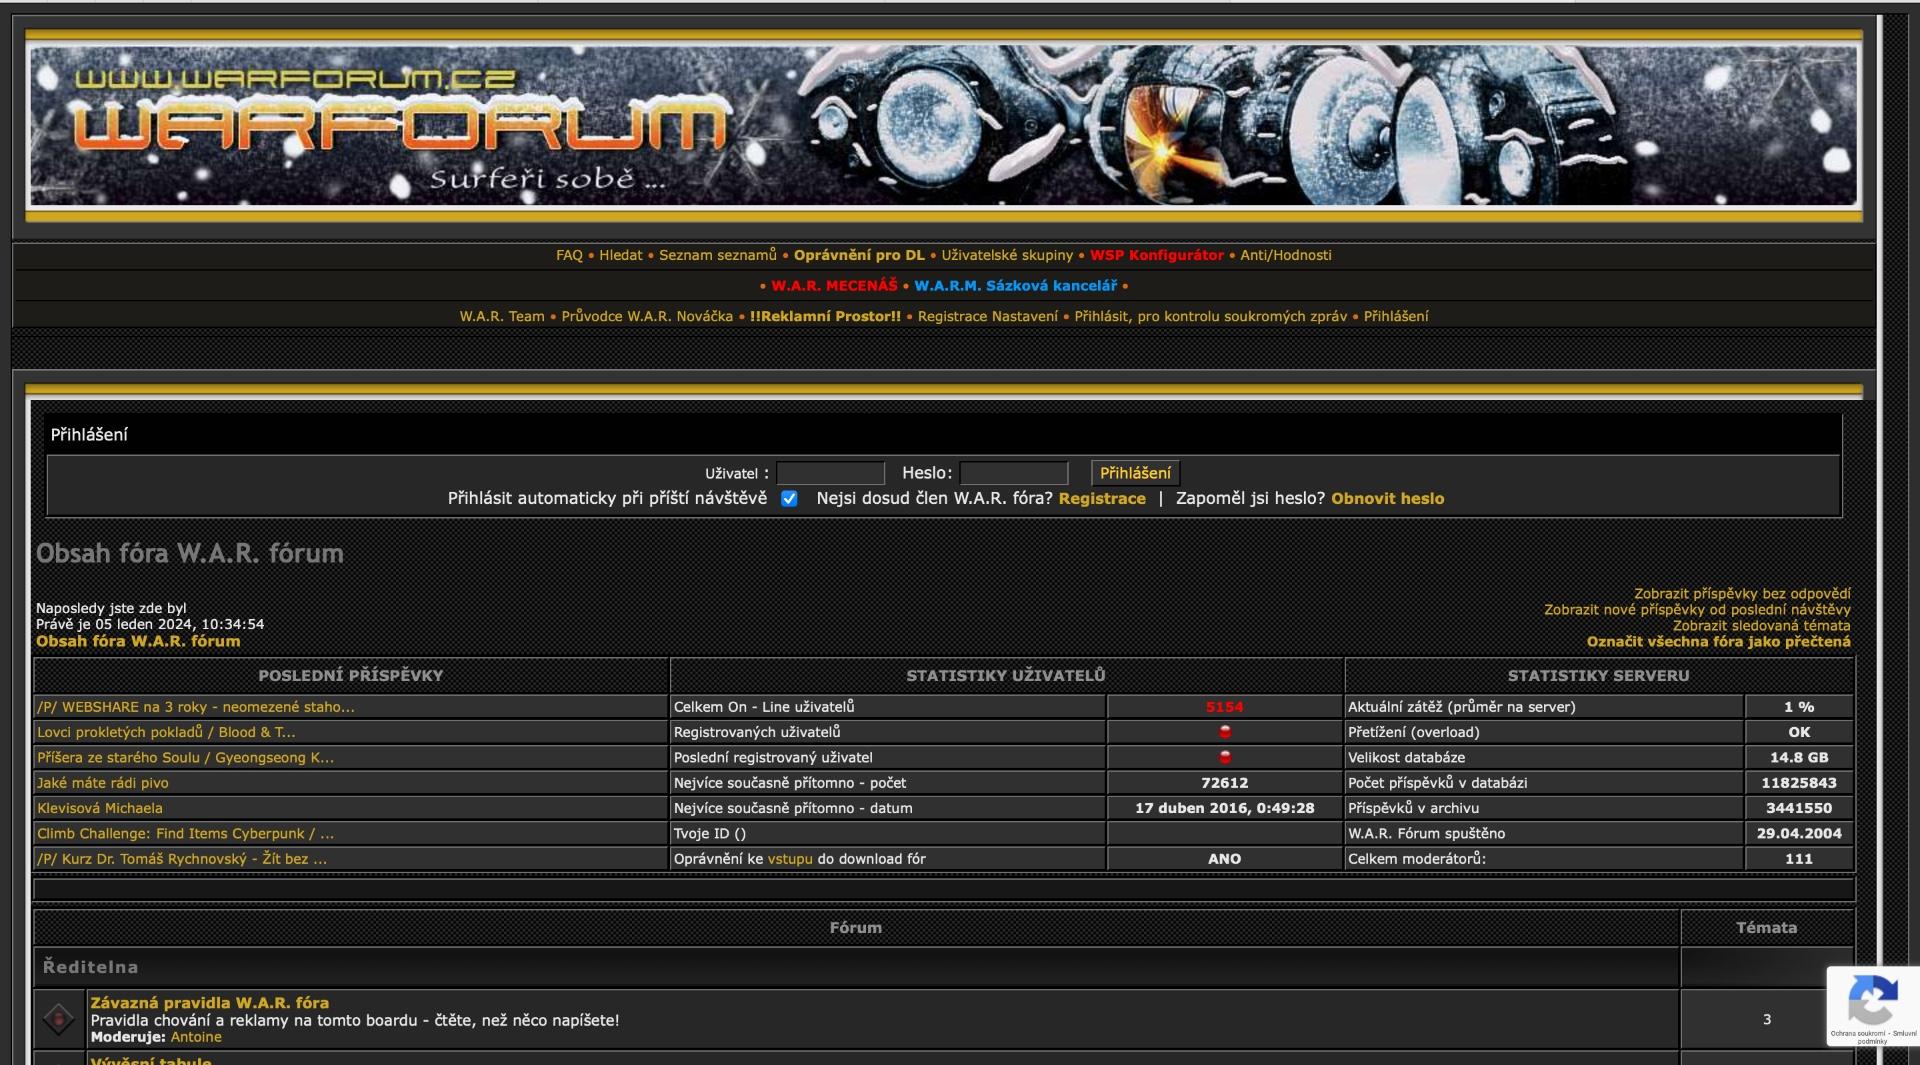The width and height of the screenshot is (1920, 1065).
Task: Click the launch date 29.04.2004
Action: (1798, 833)
